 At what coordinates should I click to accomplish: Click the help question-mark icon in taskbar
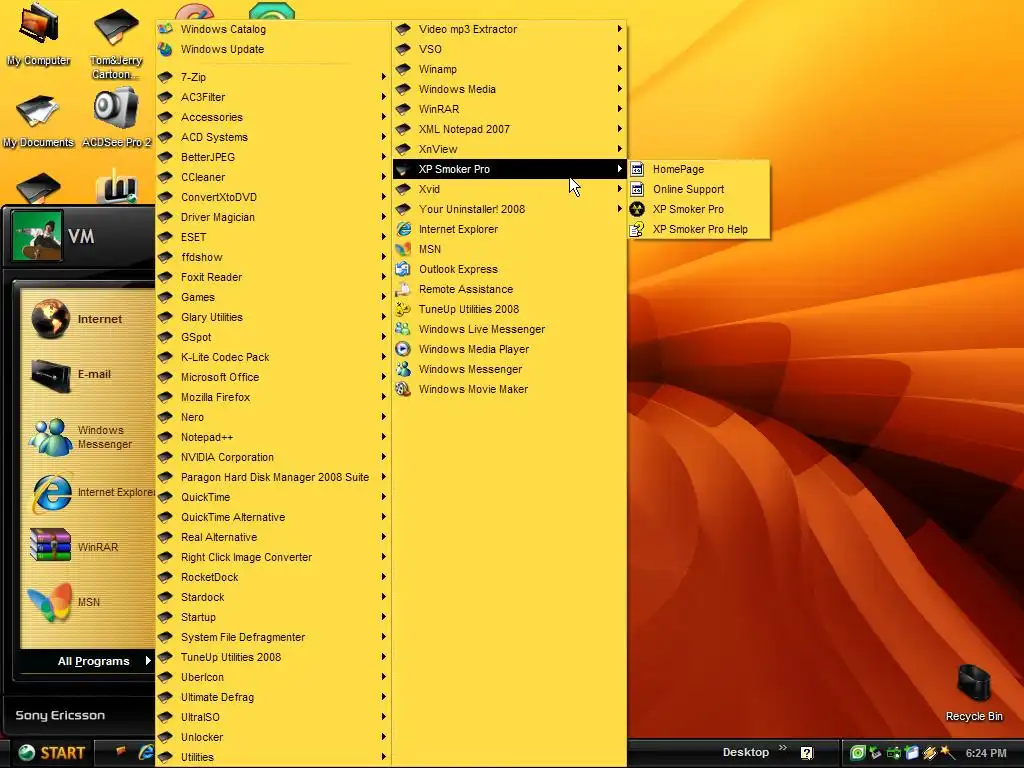pyautogui.click(x=807, y=753)
